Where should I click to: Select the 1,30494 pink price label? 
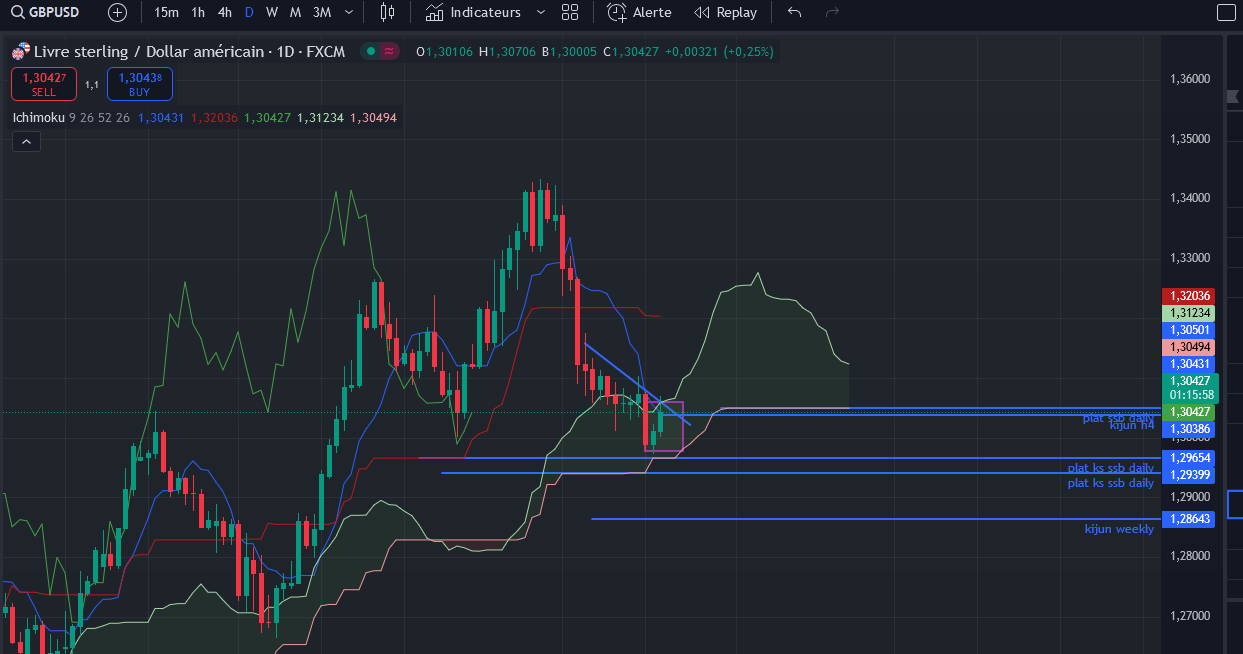[x=1189, y=347]
